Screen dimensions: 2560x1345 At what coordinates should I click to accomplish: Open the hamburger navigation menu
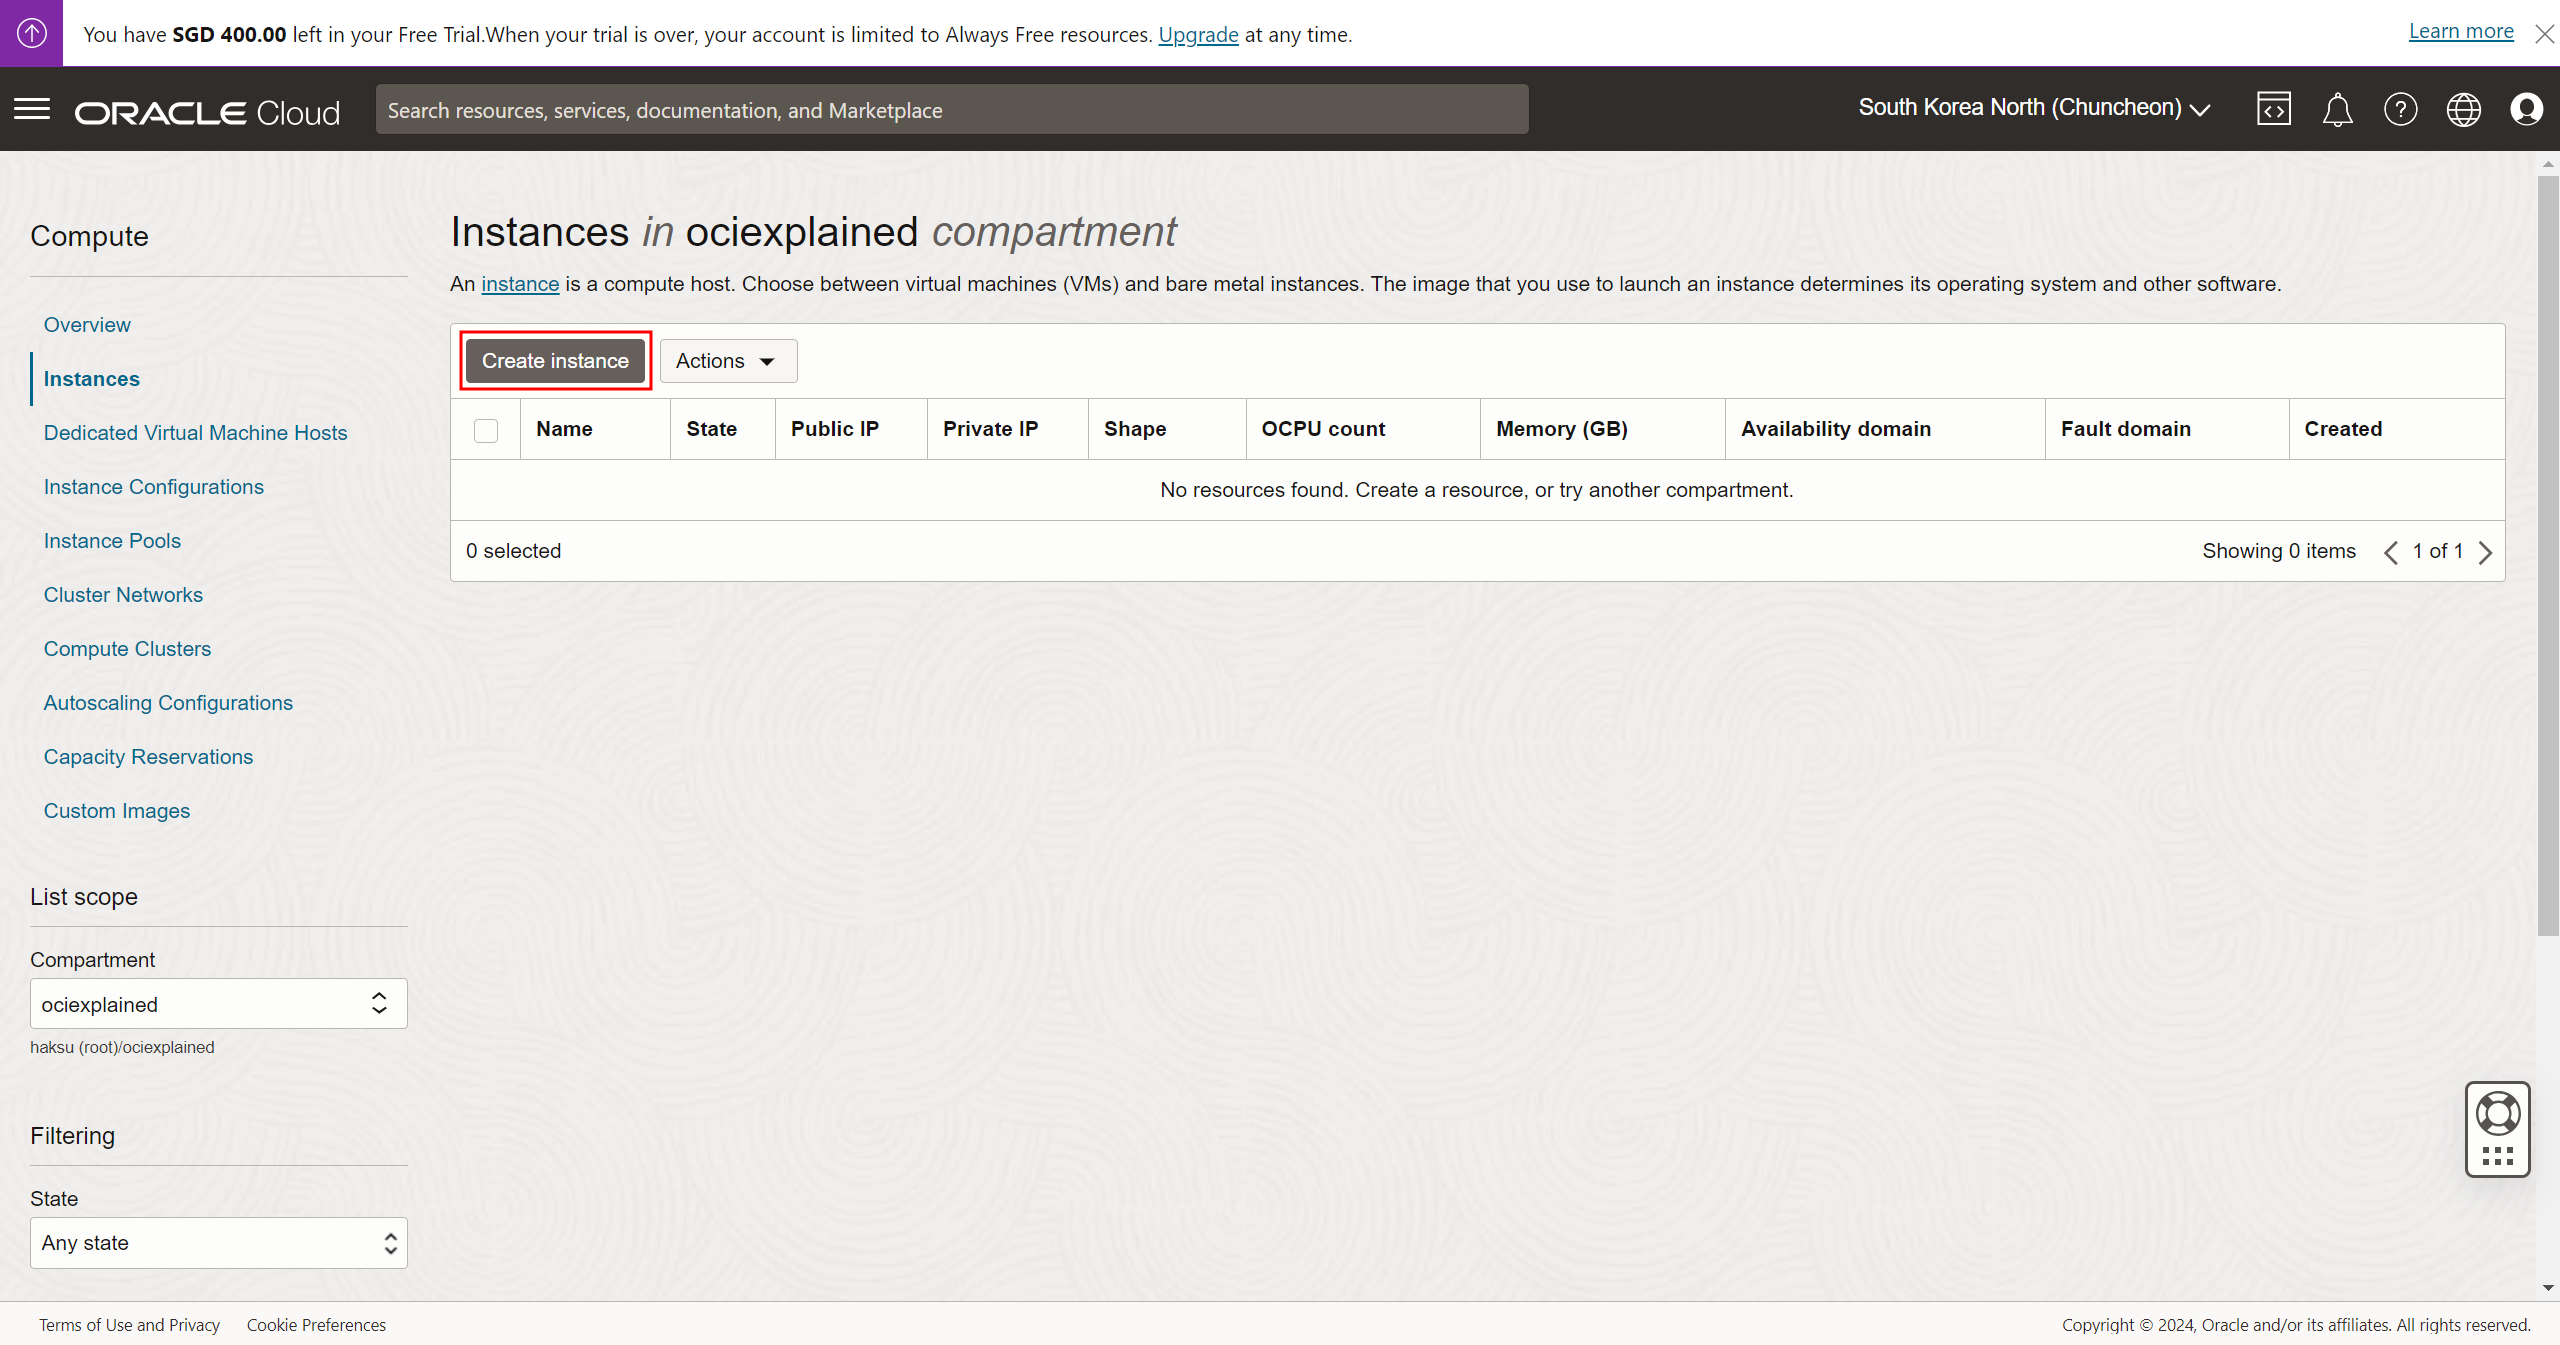32,109
